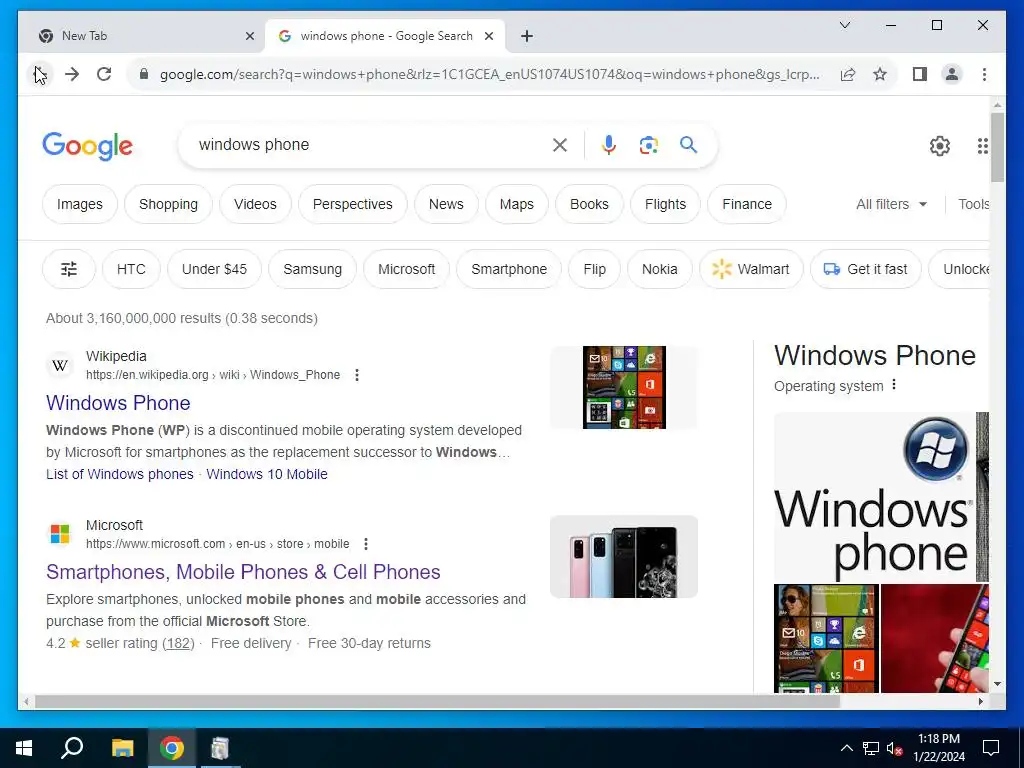1024x768 pixels.
Task: Open Google quick settings gear
Action: click(940, 146)
